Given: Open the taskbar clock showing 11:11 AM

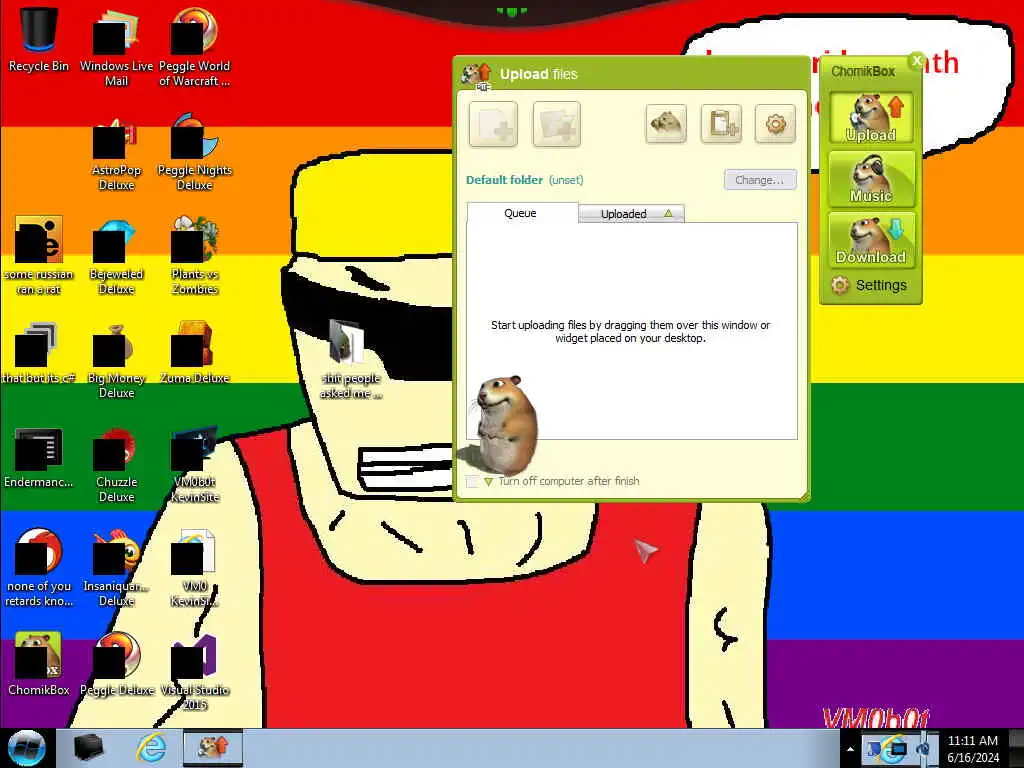Looking at the screenshot, I should tap(972, 749).
